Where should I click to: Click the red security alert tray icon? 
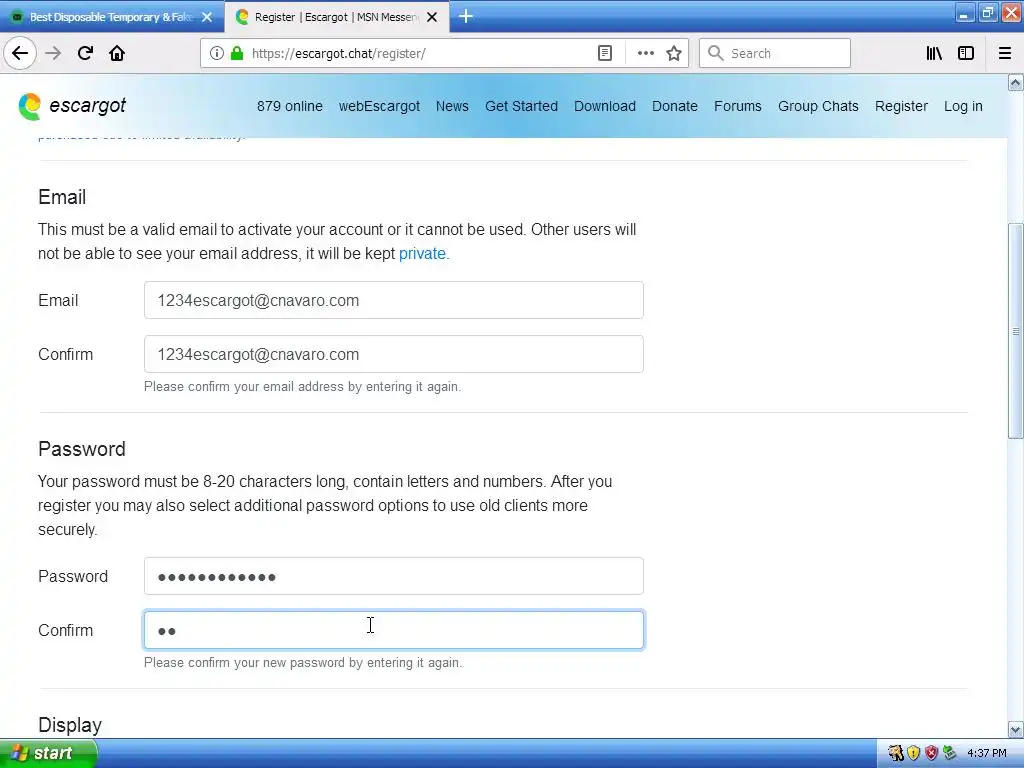click(x=931, y=753)
